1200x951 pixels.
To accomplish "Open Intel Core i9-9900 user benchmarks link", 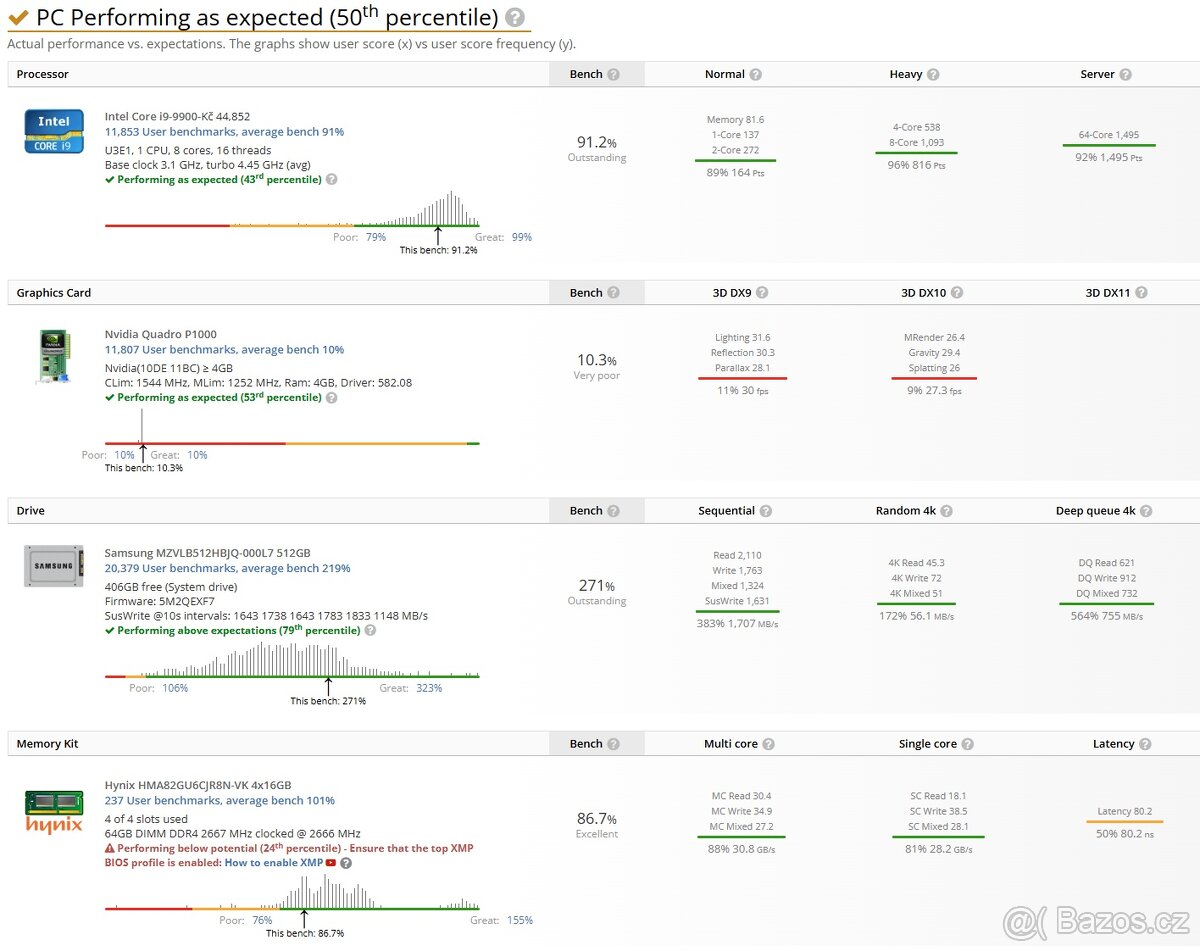I will [x=224, y=132].
